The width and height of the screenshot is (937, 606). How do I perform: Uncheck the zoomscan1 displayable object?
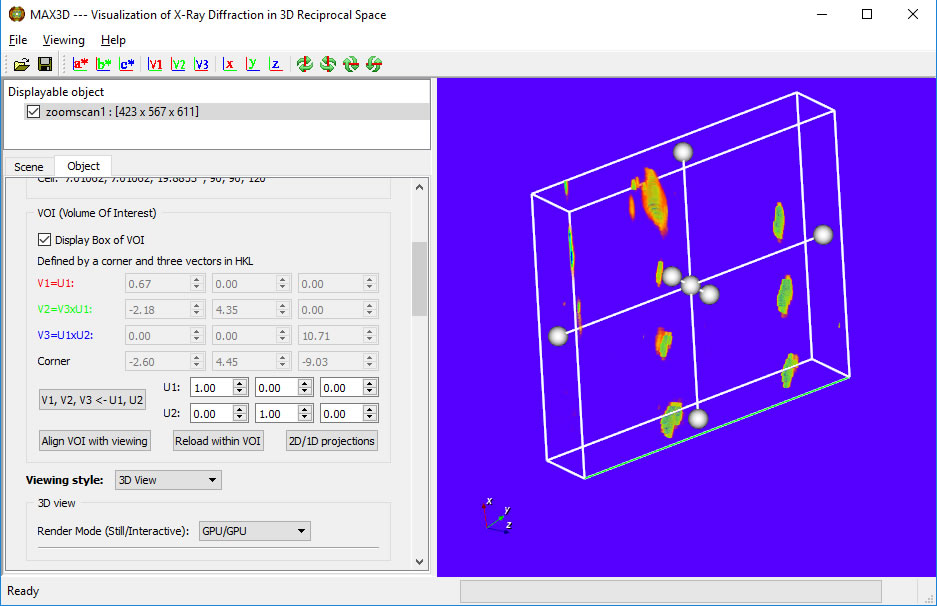pos(35,112)
